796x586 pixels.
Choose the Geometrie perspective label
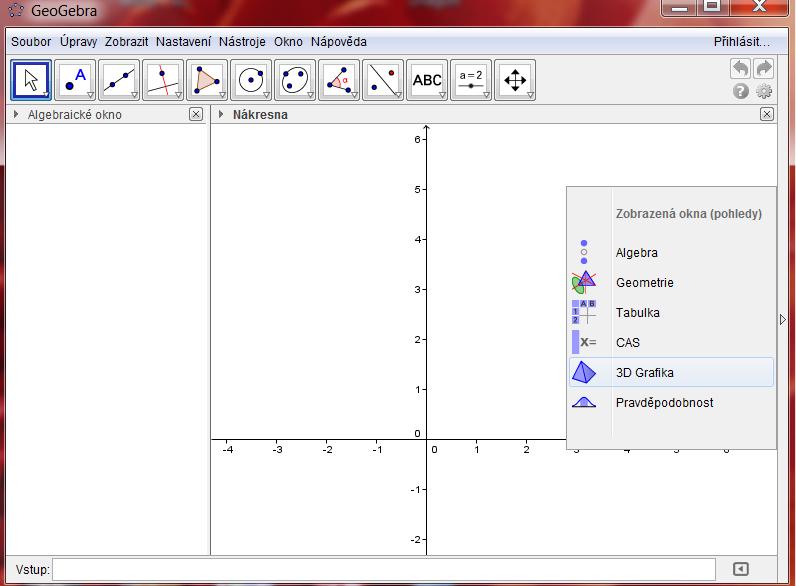point(645,282)
